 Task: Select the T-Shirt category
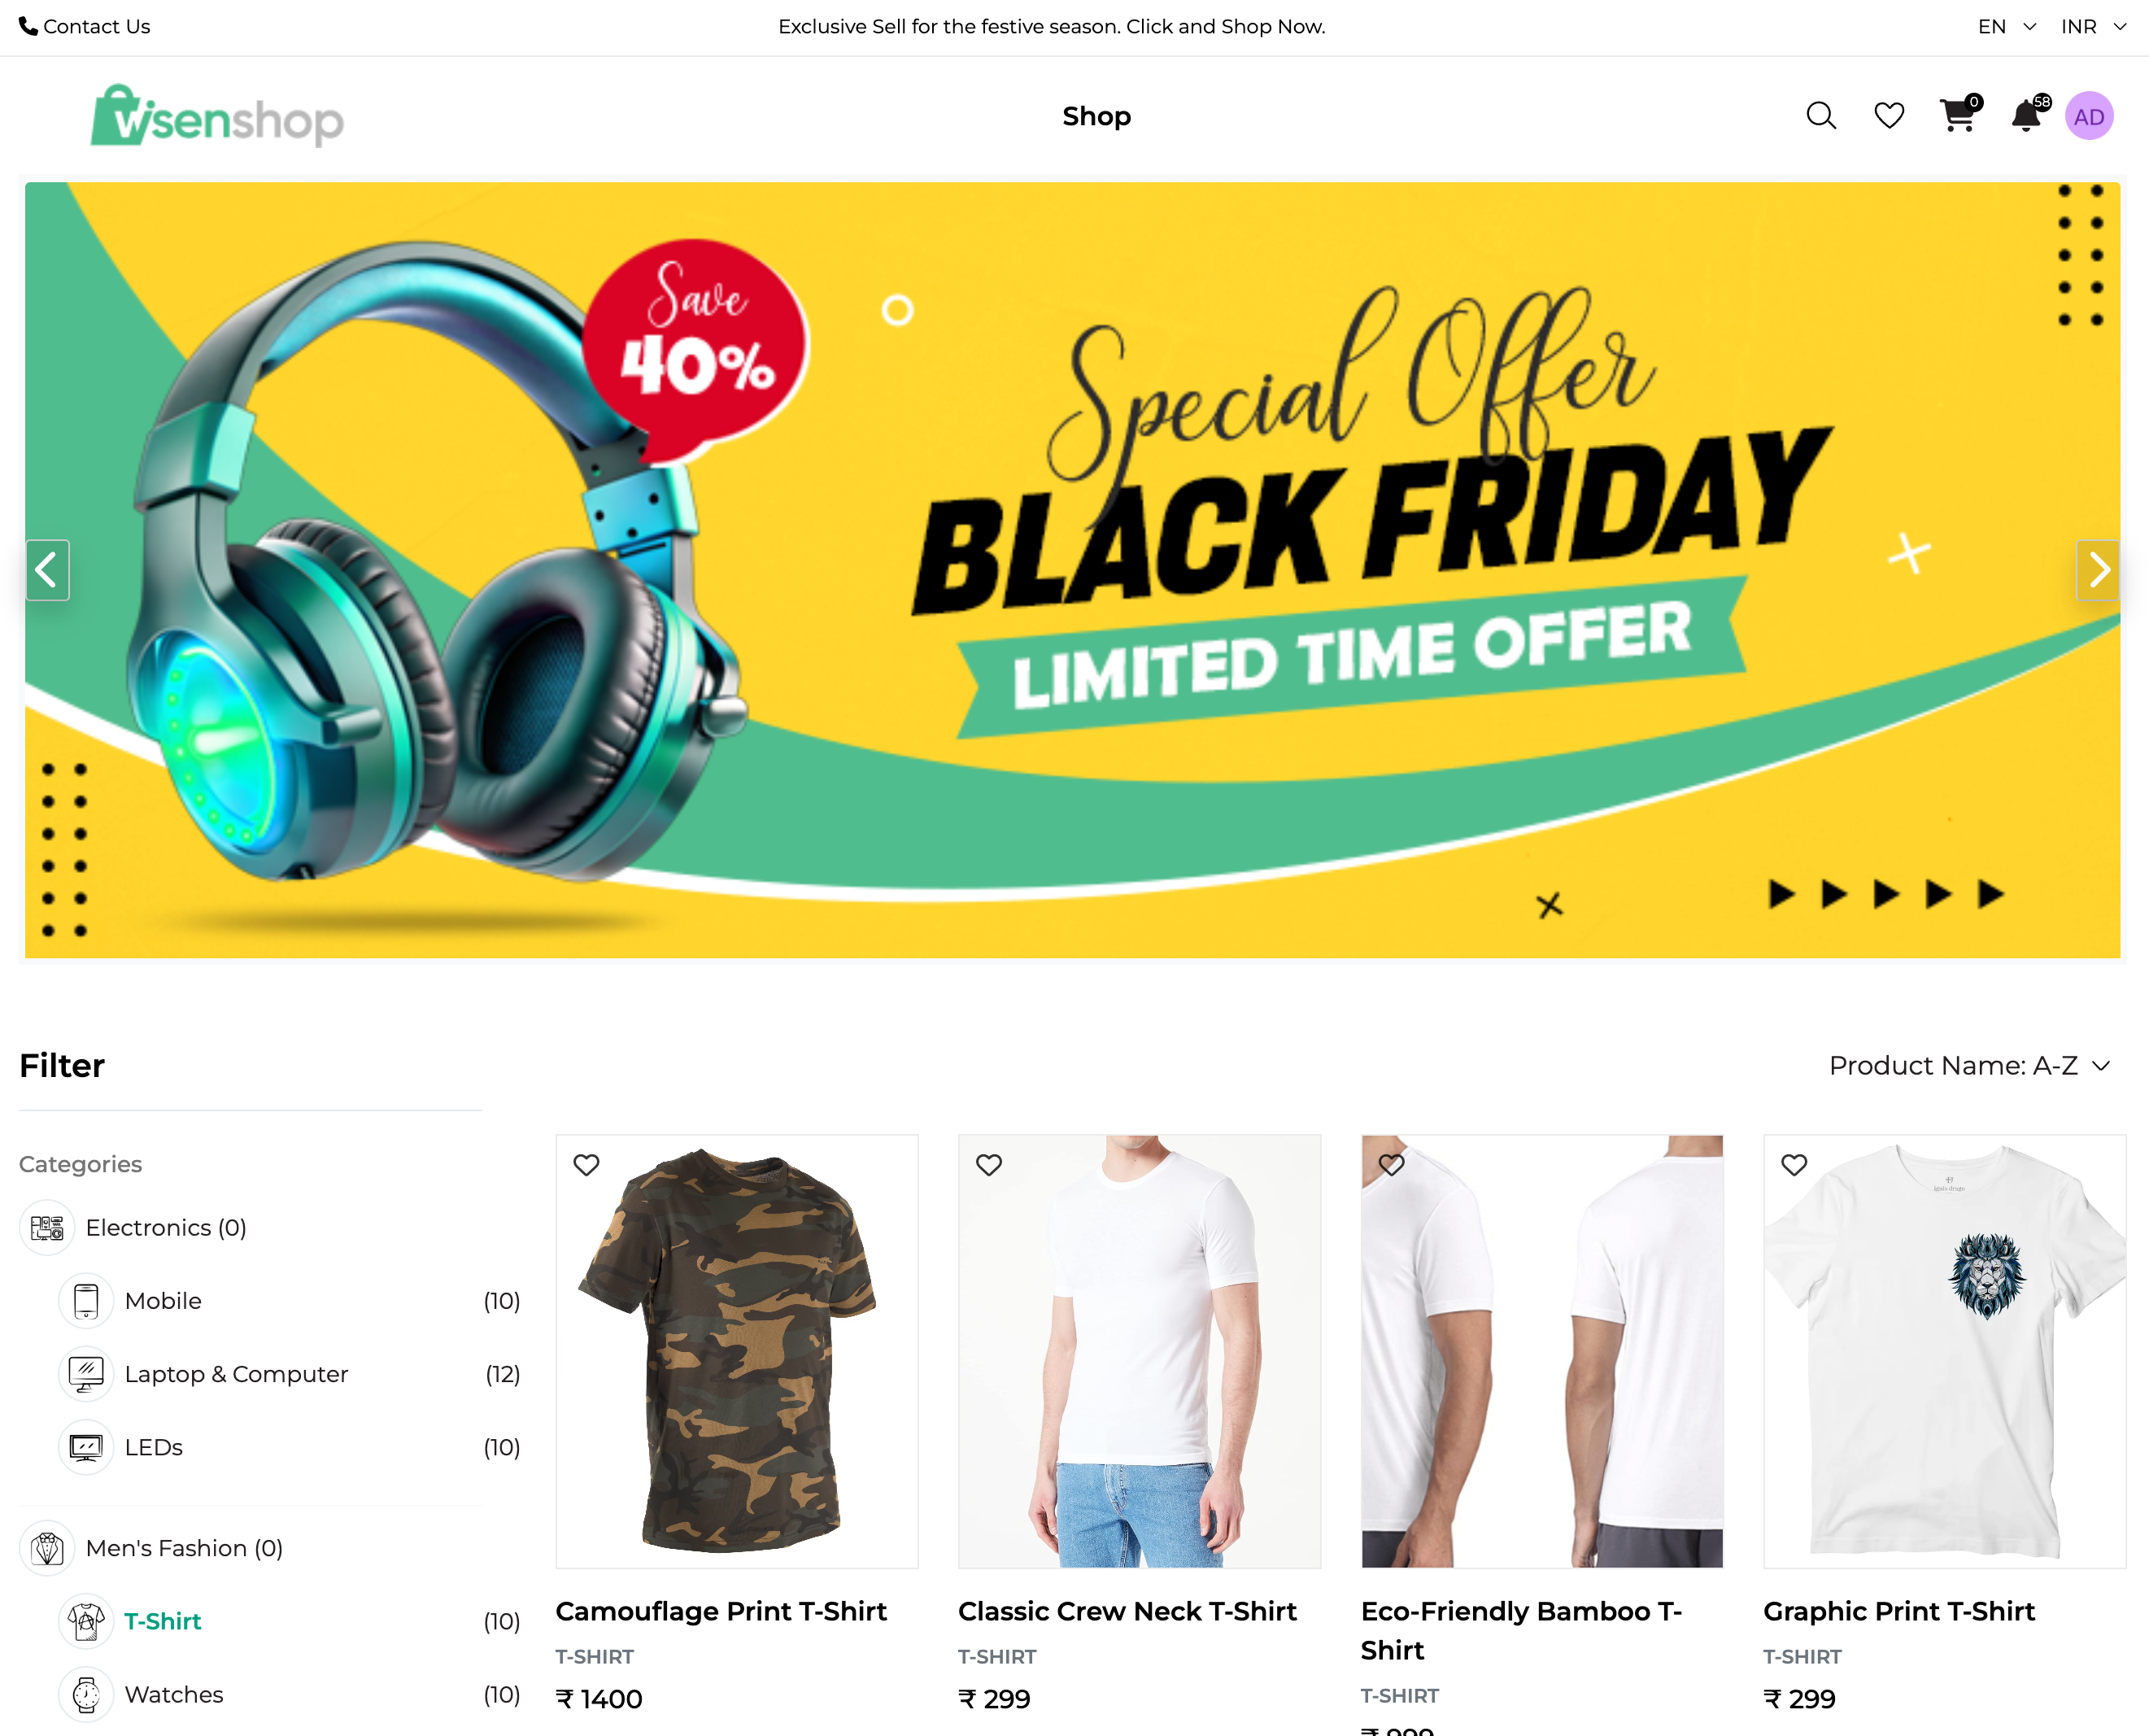click(x=162, y=1621)
